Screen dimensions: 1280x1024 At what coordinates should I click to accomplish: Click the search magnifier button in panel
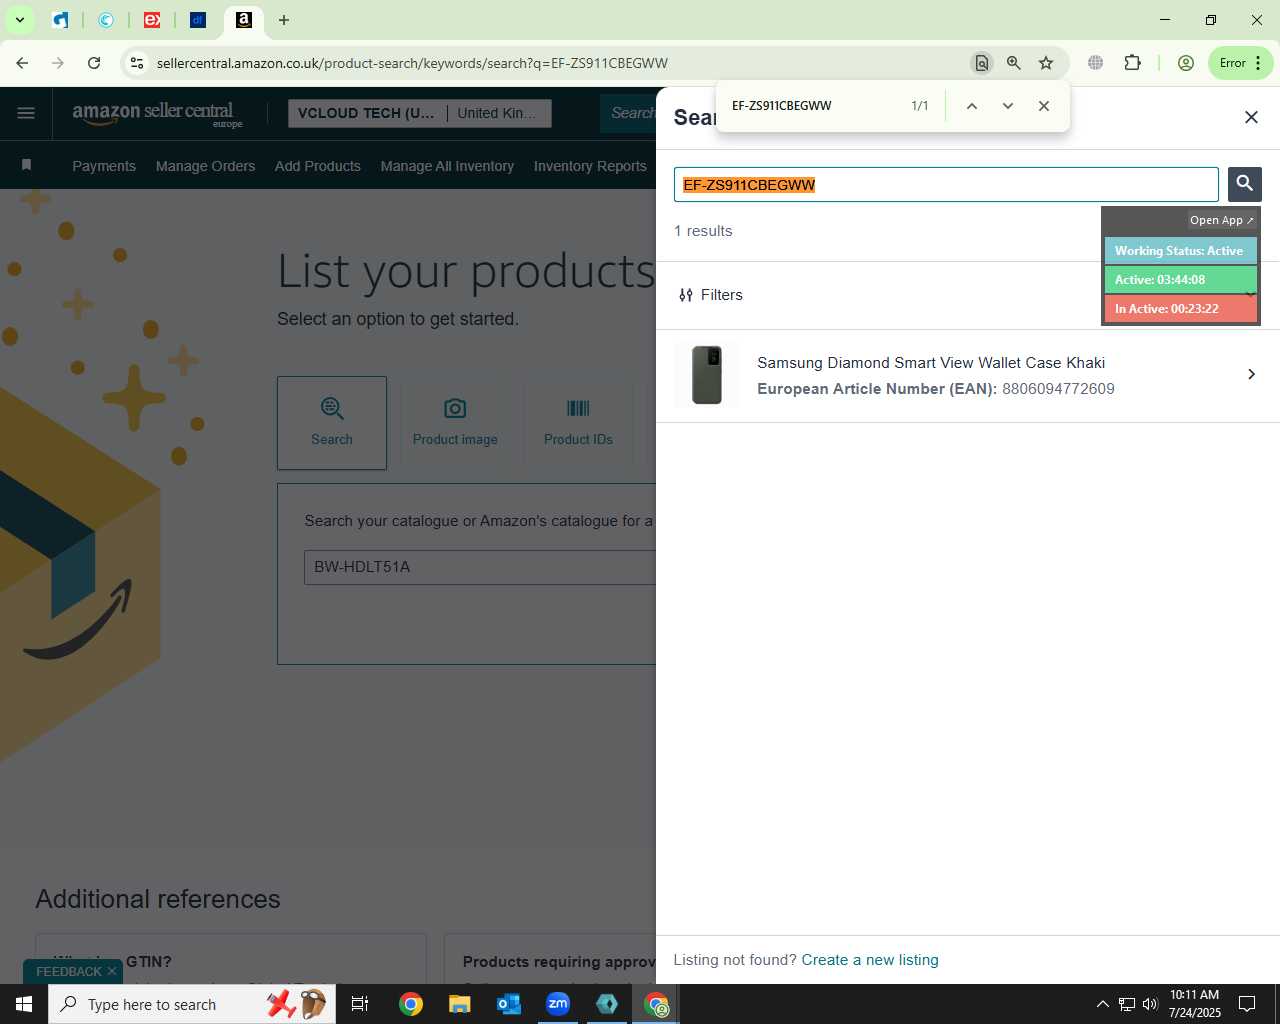click(x=1244, y=184)
